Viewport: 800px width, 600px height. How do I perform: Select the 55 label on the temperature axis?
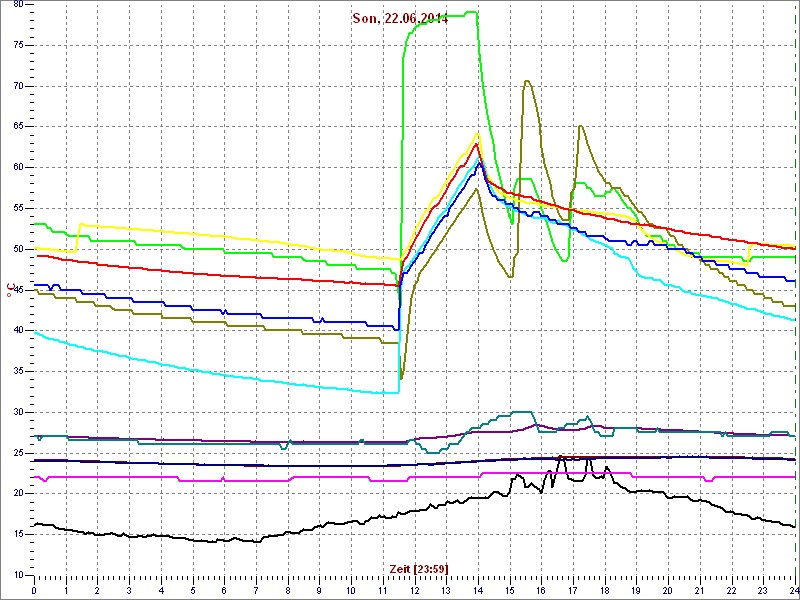coord(17,208)
